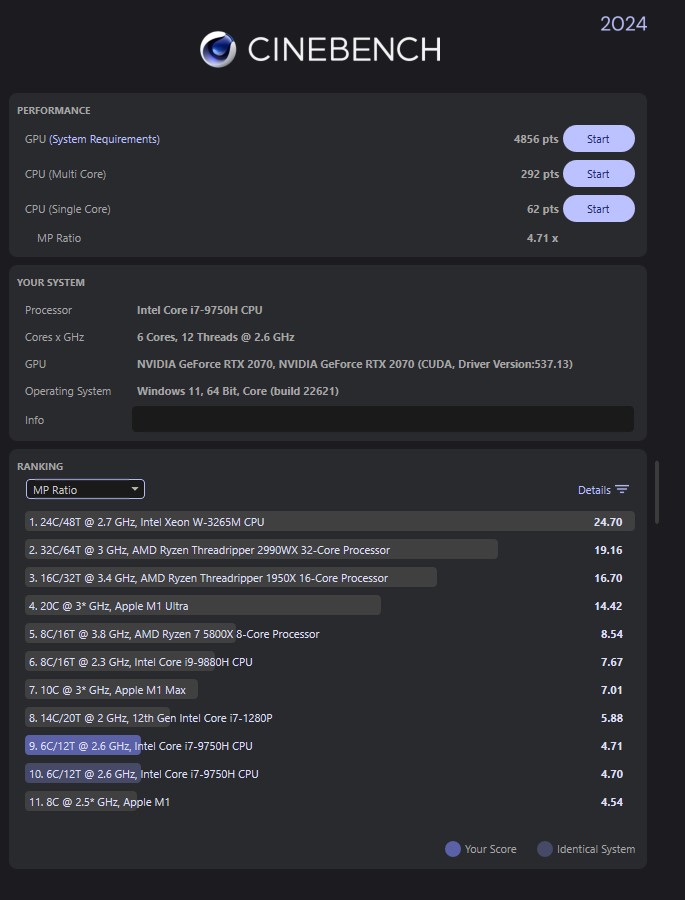Viewport: 685px width, 900px height.
Task: Click the YOUR SYSTEM section heading
Action: click(x=51, y=282)
